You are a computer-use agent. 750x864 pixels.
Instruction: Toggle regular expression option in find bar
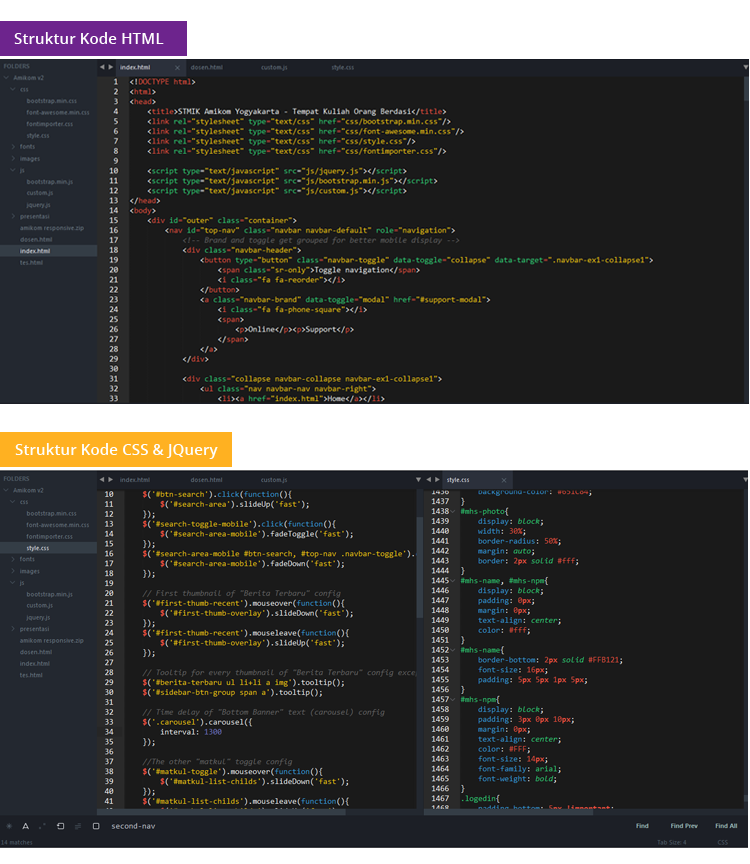tap(9, 826)
